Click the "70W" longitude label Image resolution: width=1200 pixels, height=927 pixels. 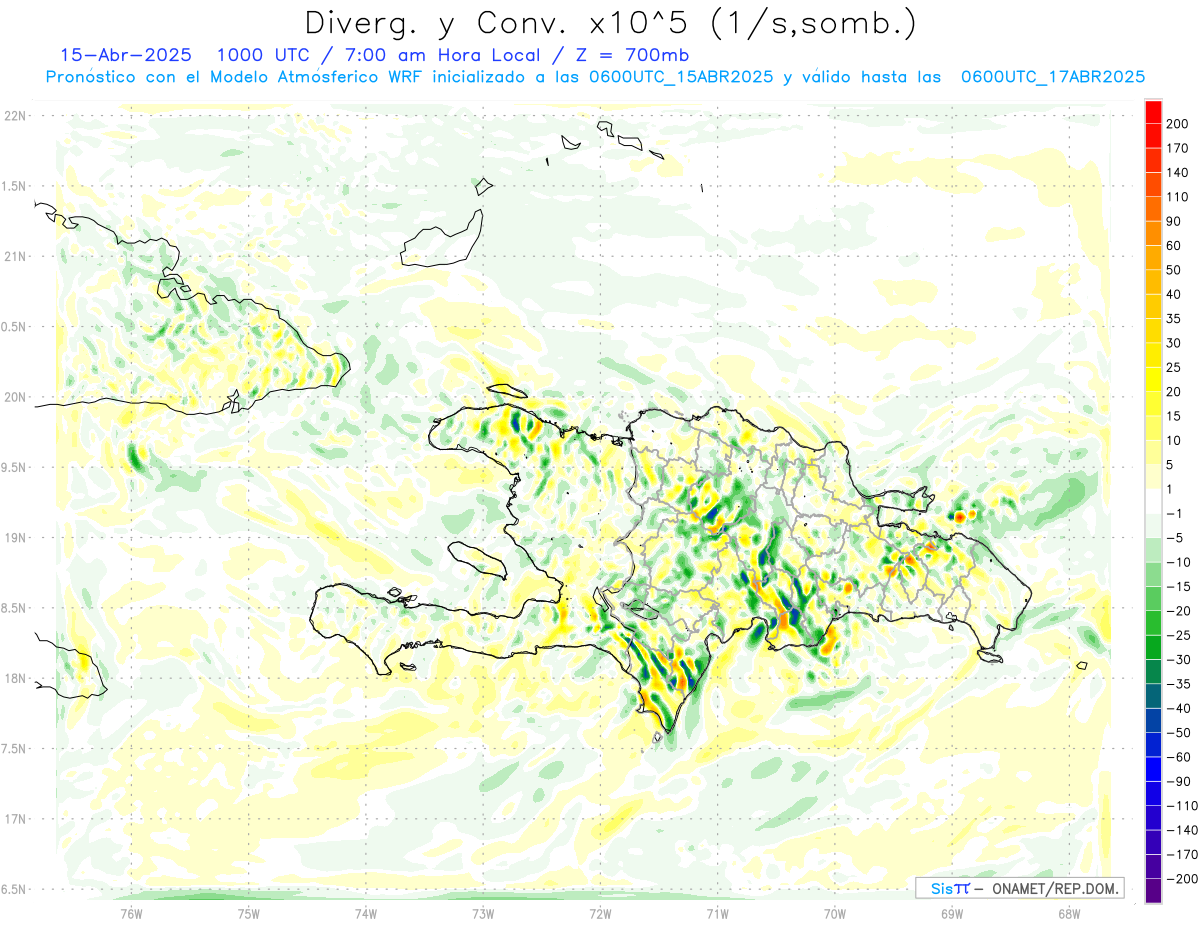835,912
